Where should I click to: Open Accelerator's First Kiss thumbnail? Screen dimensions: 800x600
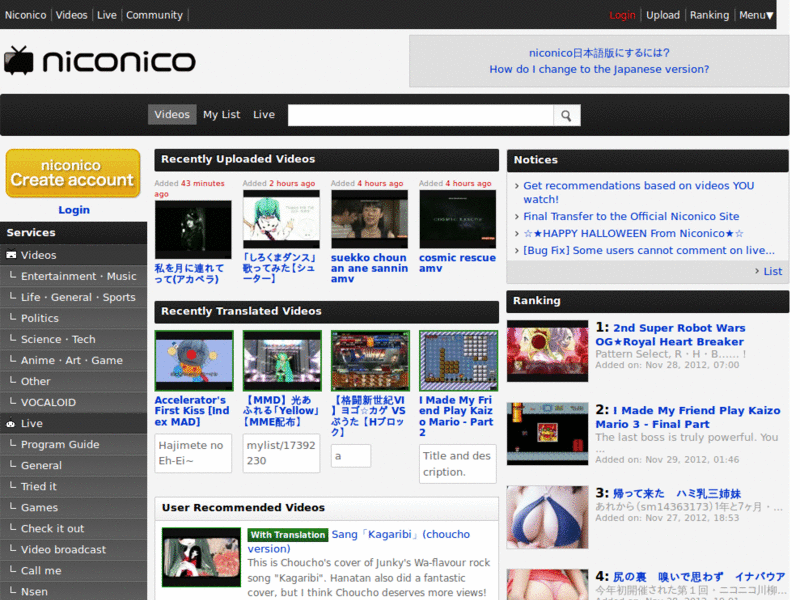(194, 361)
